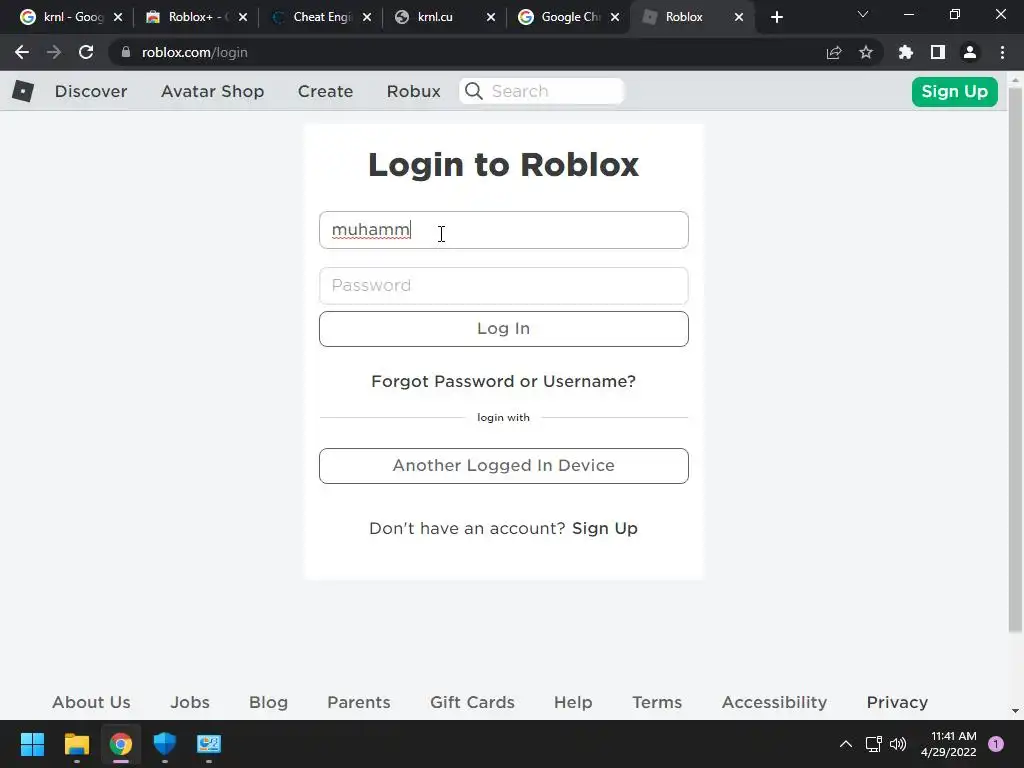Click in the Password field
This screenshot has height=768, width=1024.
tap(504, 285)
